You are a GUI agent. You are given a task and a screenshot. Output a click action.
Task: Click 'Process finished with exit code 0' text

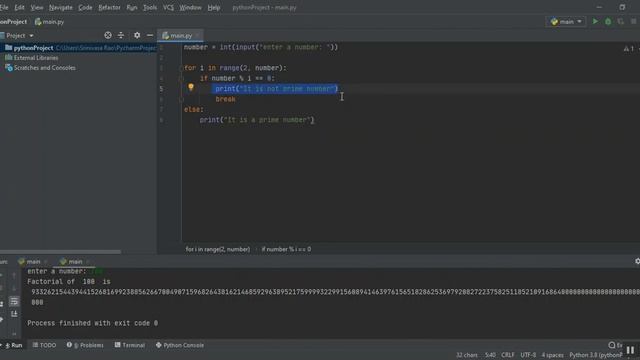(93, 323)
